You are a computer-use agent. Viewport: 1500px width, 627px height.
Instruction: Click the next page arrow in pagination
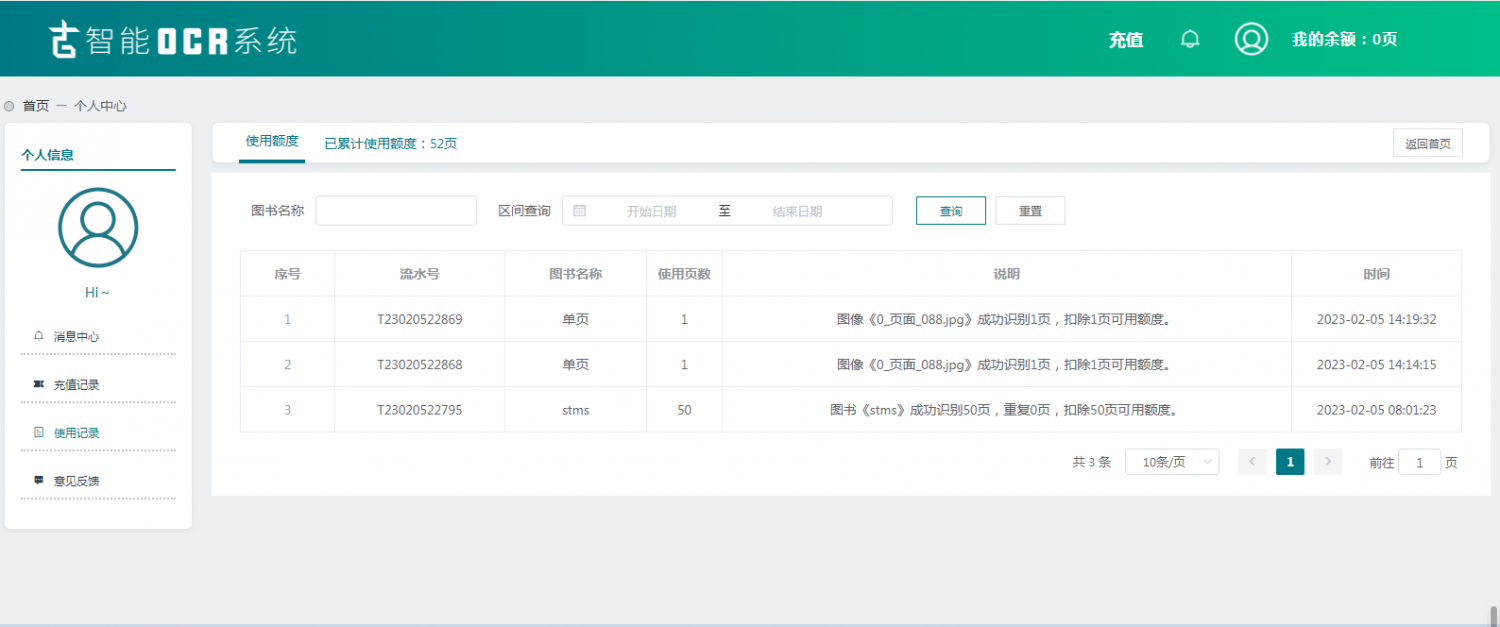1328,461
